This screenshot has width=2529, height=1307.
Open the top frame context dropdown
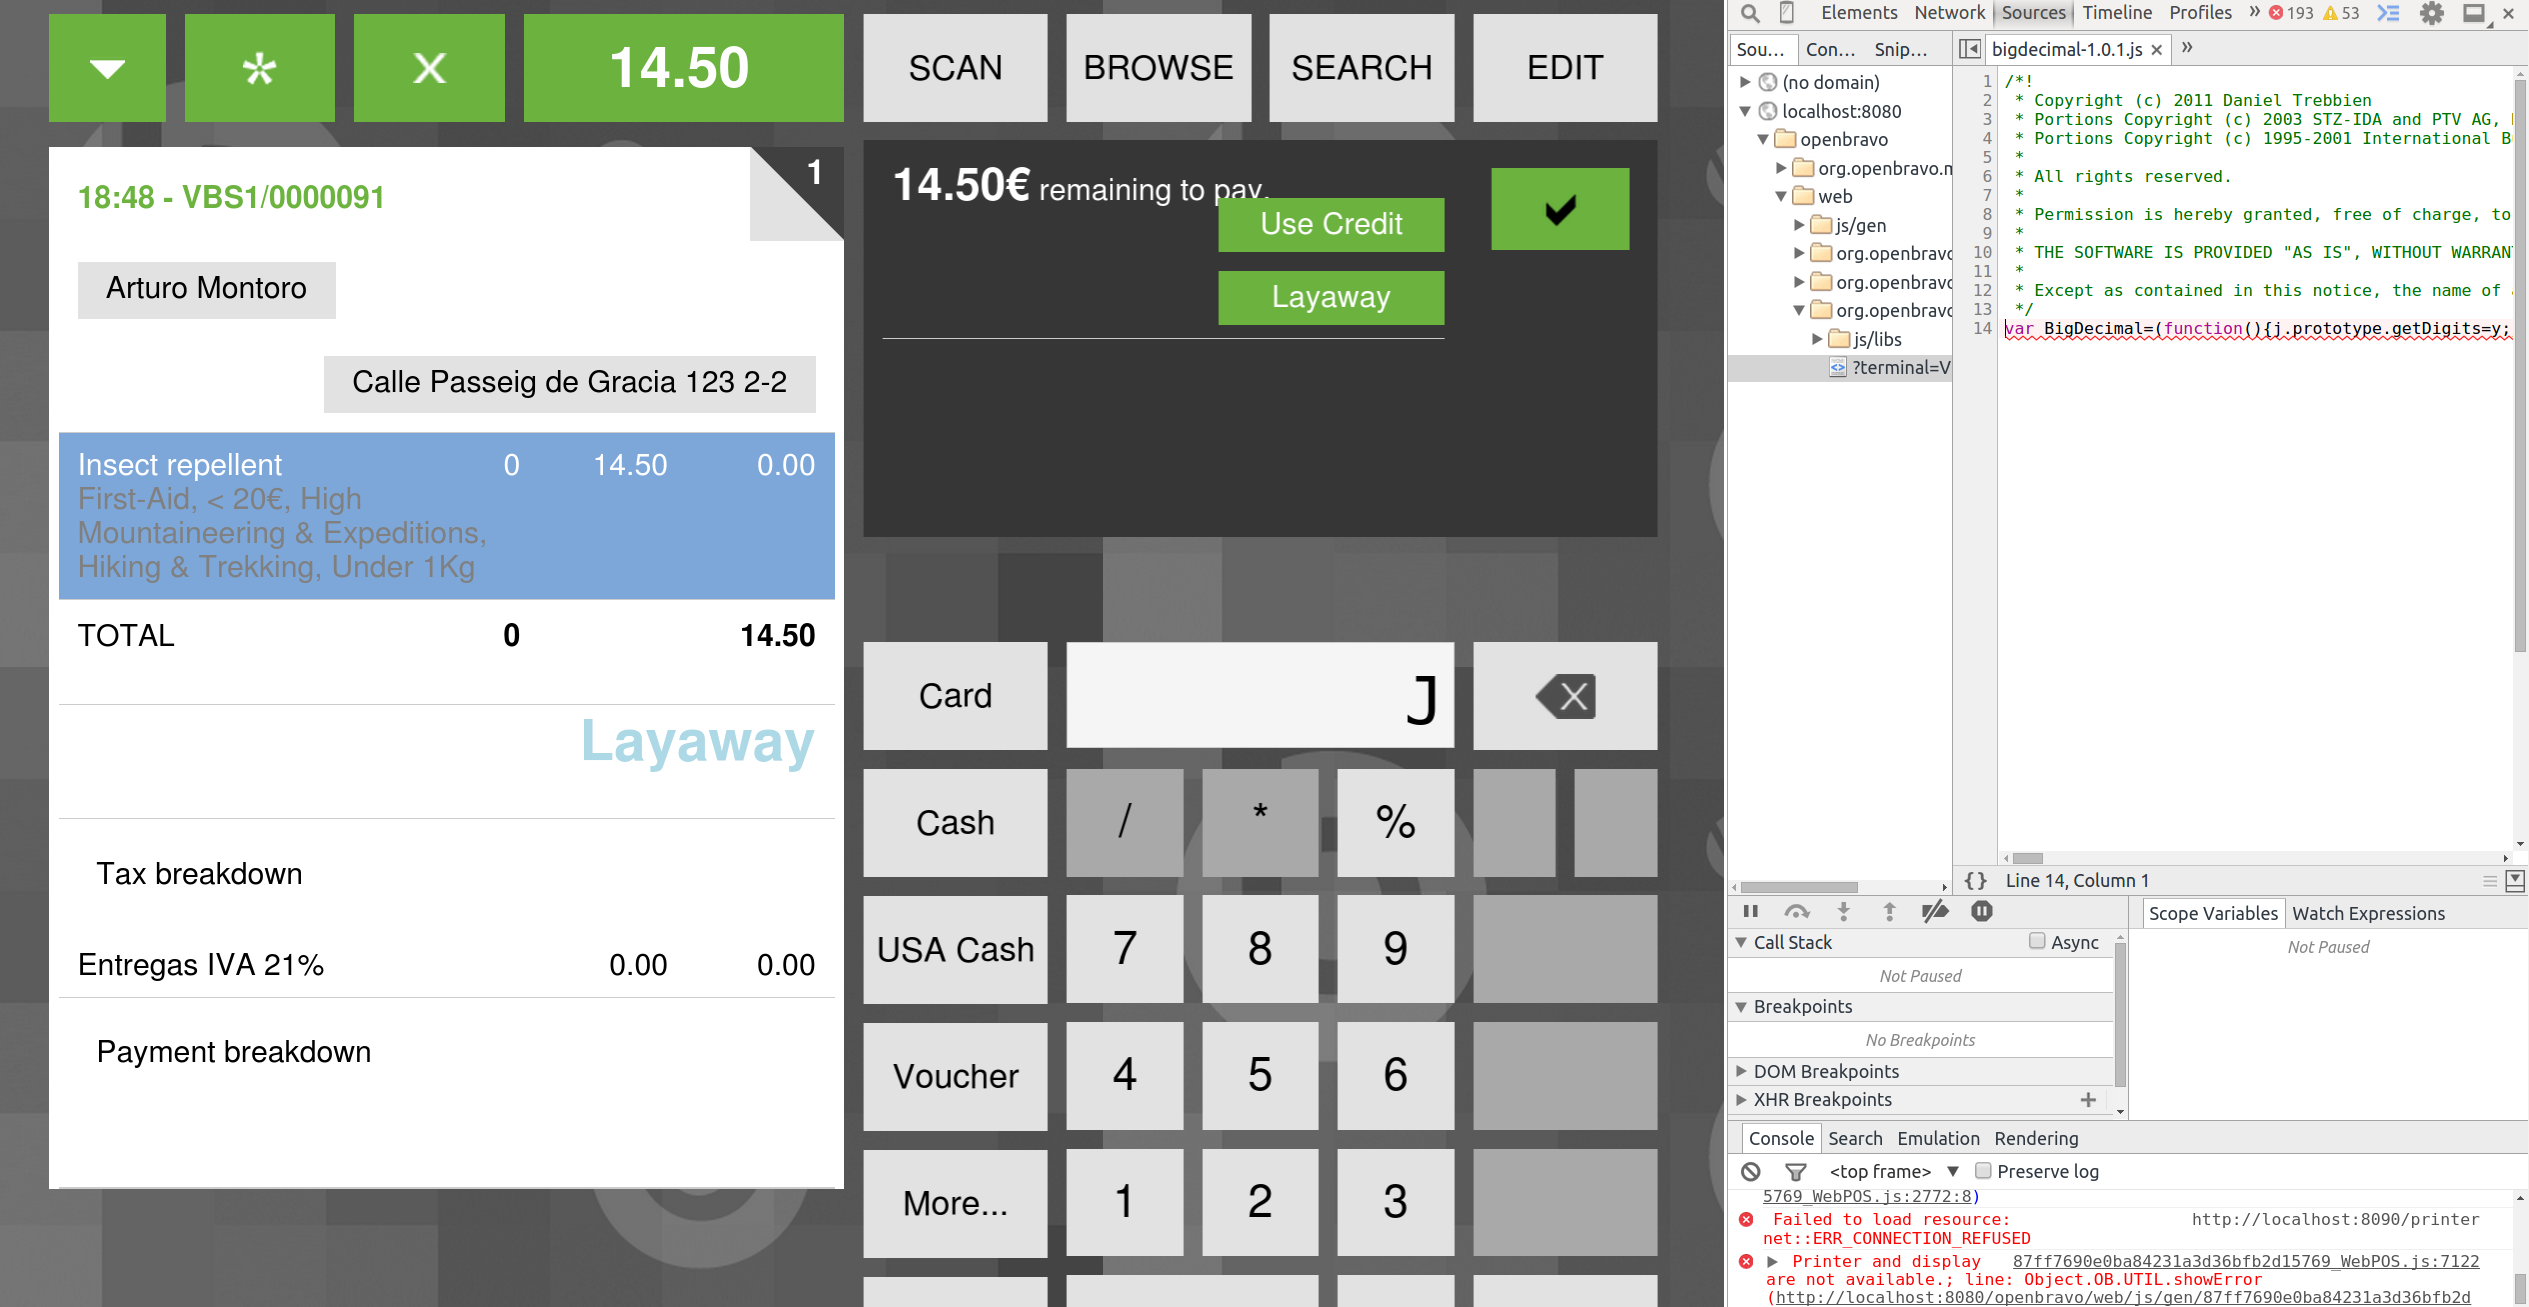1892,1171
